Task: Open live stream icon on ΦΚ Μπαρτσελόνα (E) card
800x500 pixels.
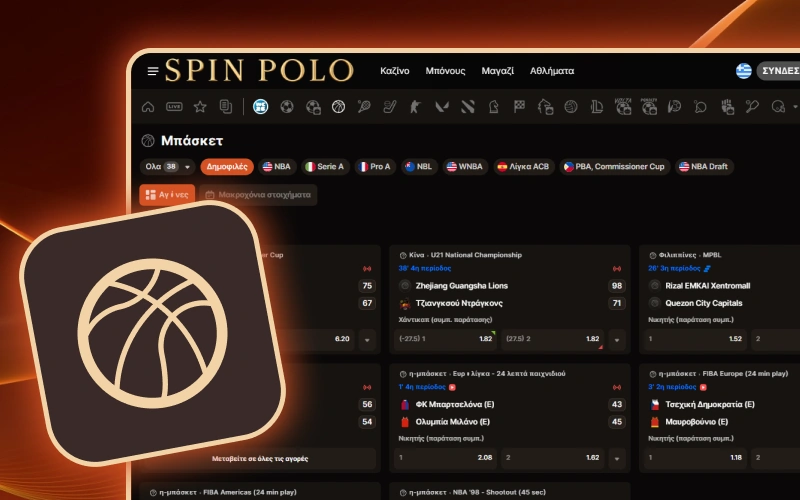Action: [617, 387]
